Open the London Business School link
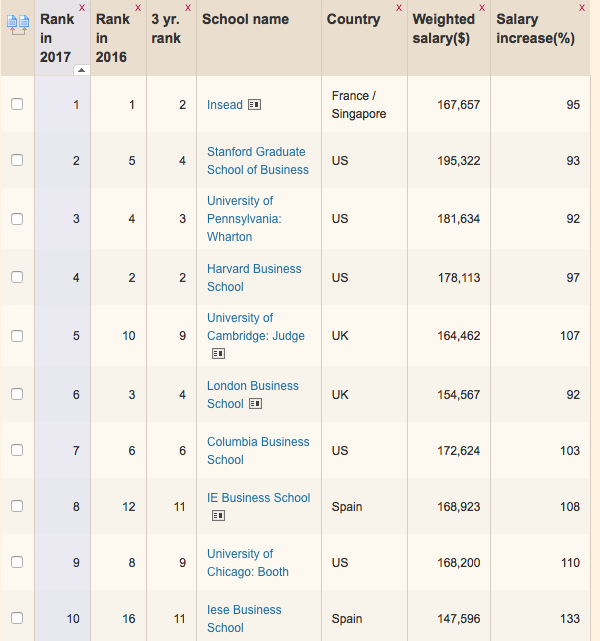Image resolution: width=600 pixels, height=641 pixels. 253,394
